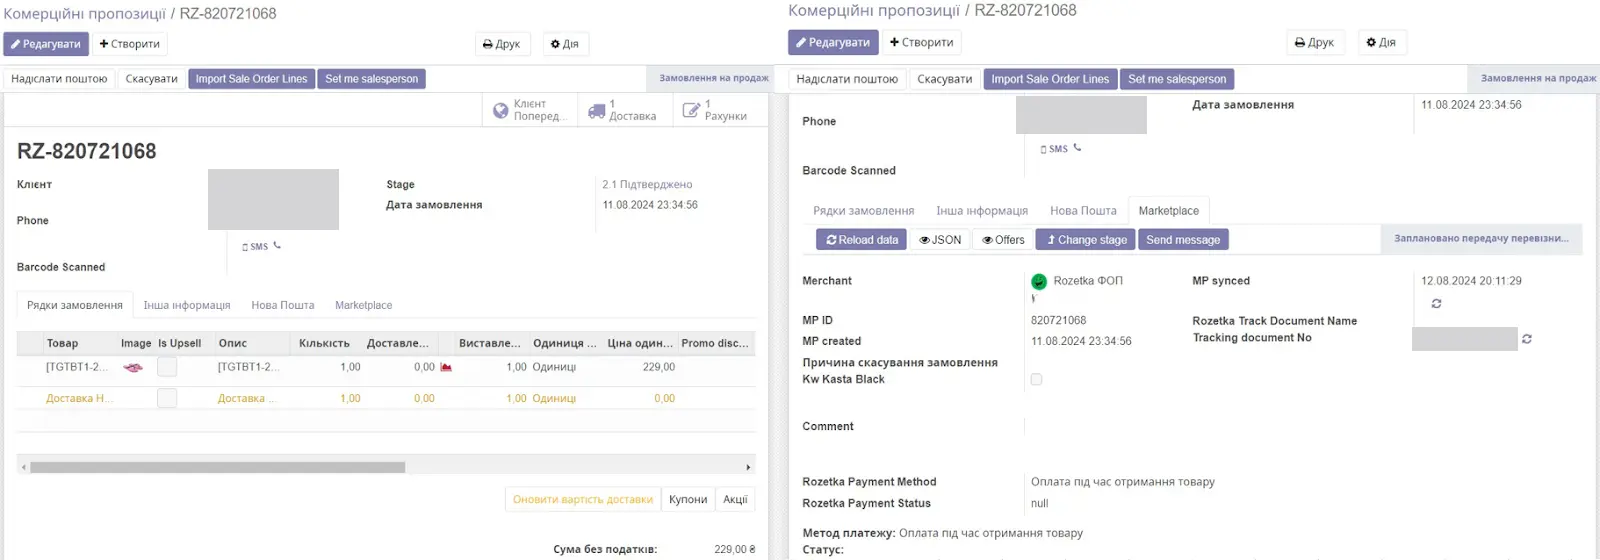Click the scrollbar left arrow under order lines
Image resolution: width=1600 pixels, height=560 pixels.
(23, 467)
